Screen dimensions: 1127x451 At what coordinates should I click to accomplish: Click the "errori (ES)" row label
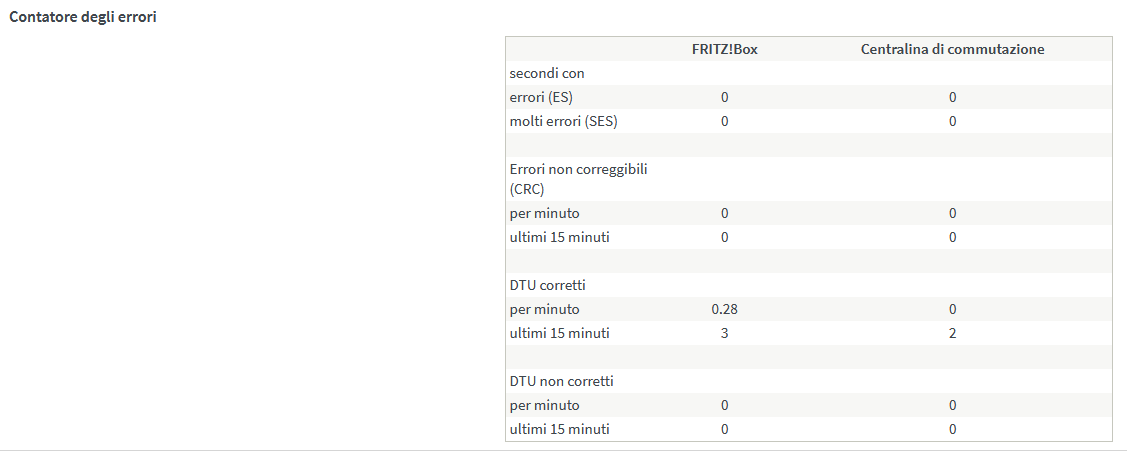click(541, 97)
